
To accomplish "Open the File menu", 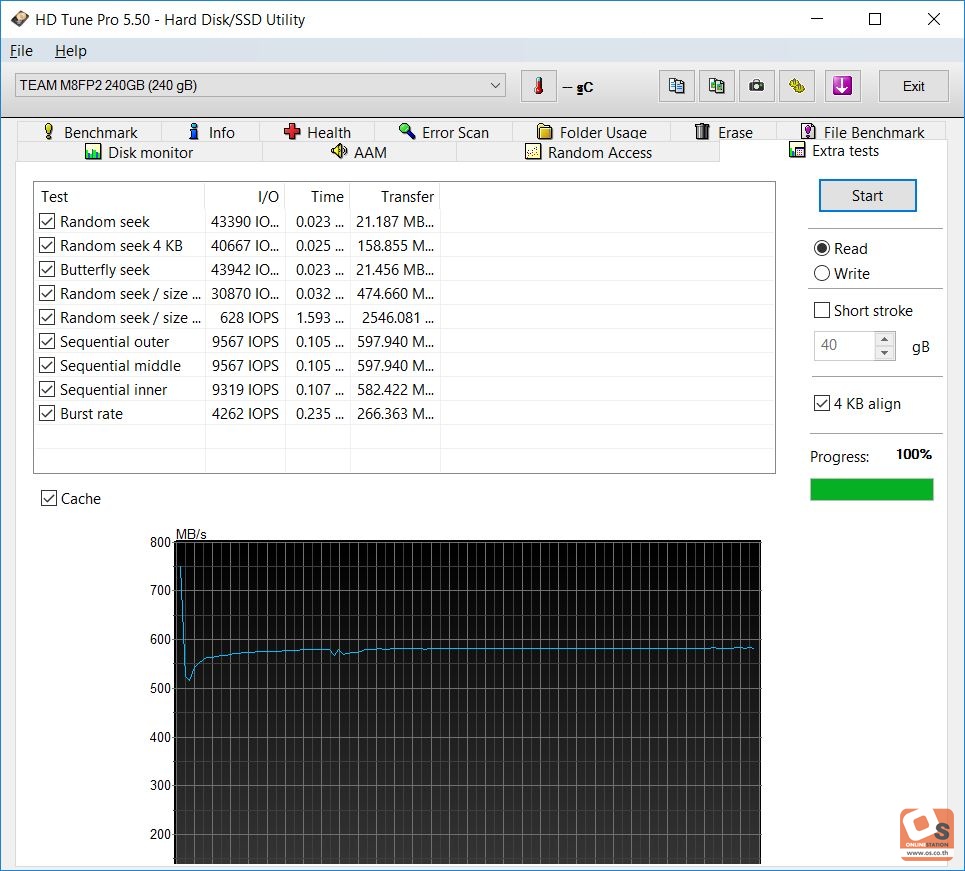I will tap(22, 51).
